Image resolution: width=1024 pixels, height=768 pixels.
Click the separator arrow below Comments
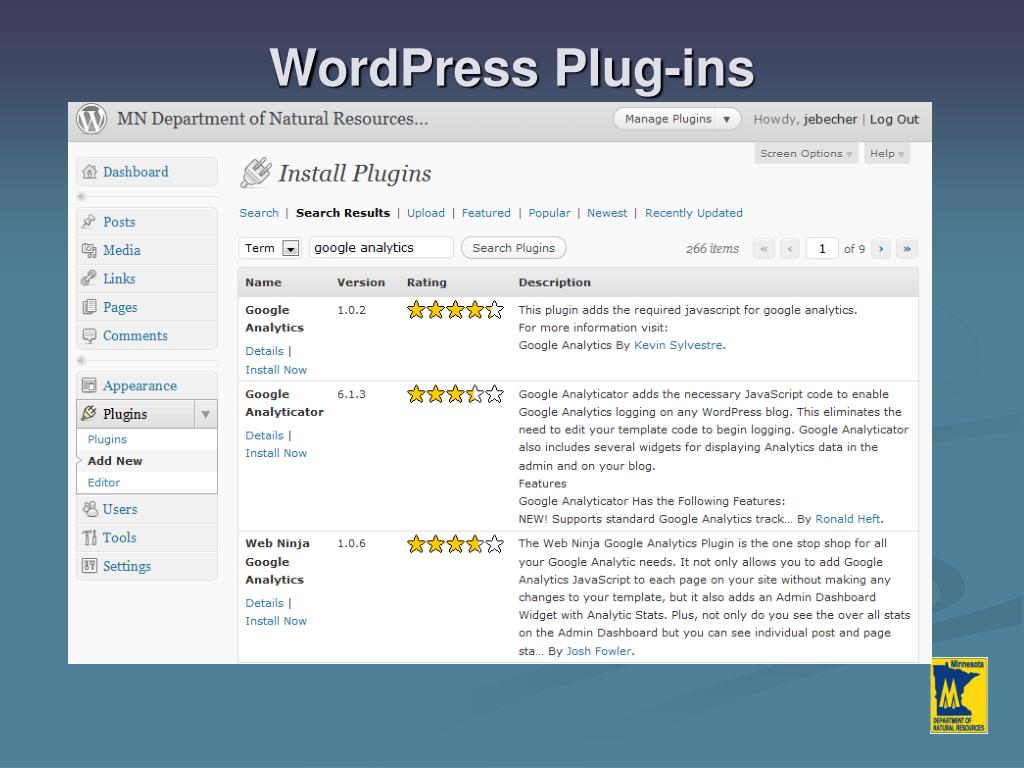click(82, 360)
